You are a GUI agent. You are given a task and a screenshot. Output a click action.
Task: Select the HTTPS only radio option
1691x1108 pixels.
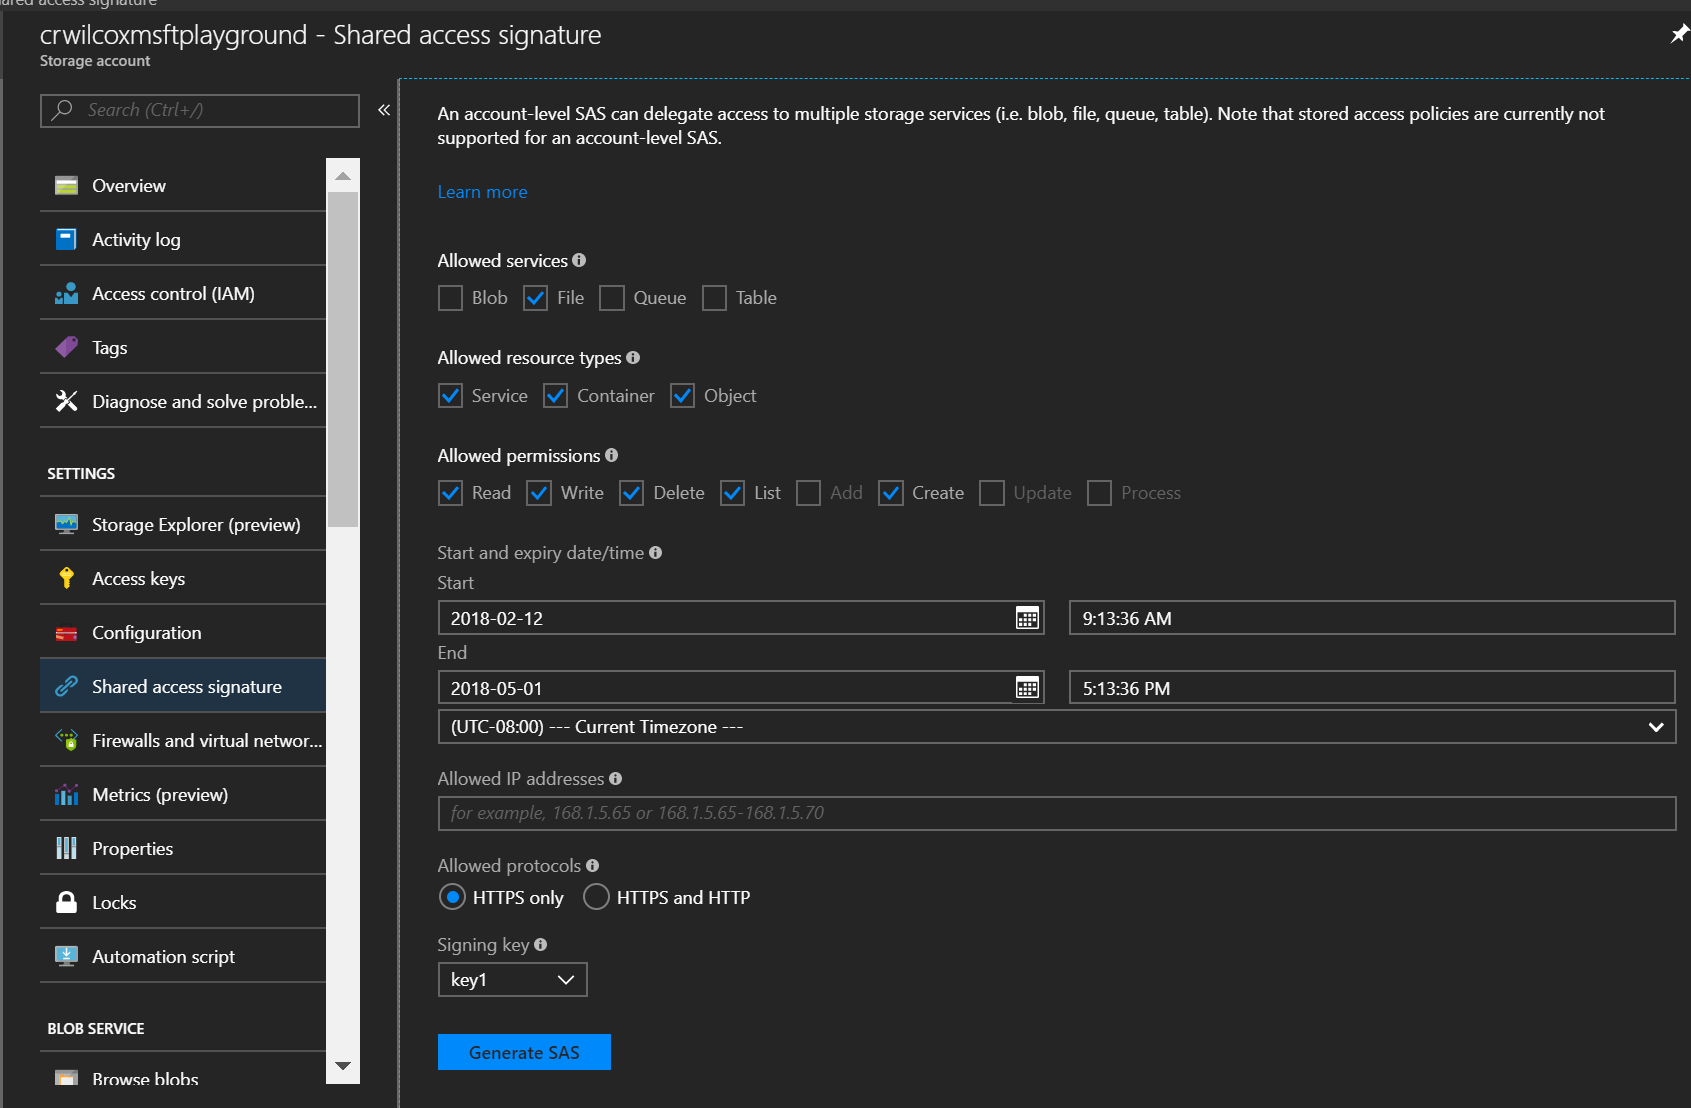tap(452, 897)
